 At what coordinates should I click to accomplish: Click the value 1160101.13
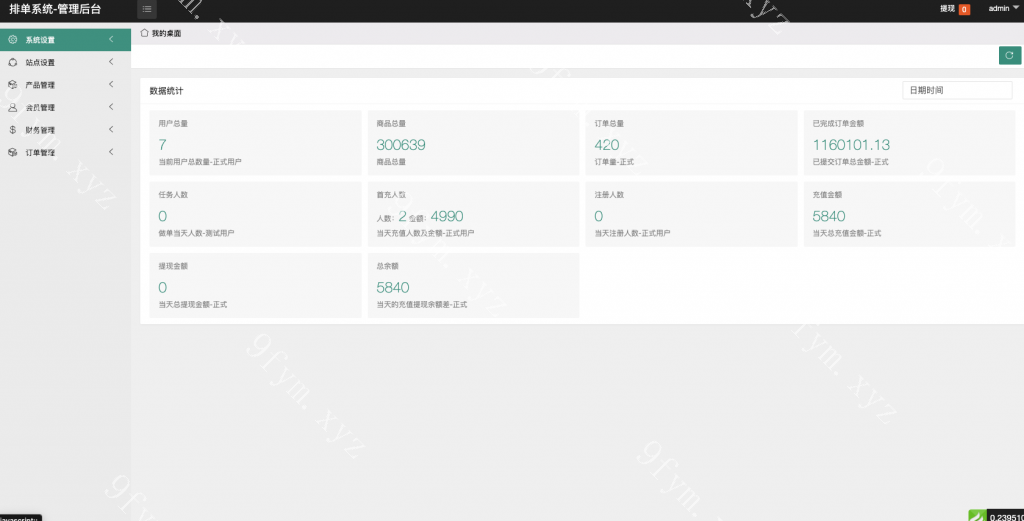coord(851,145)
